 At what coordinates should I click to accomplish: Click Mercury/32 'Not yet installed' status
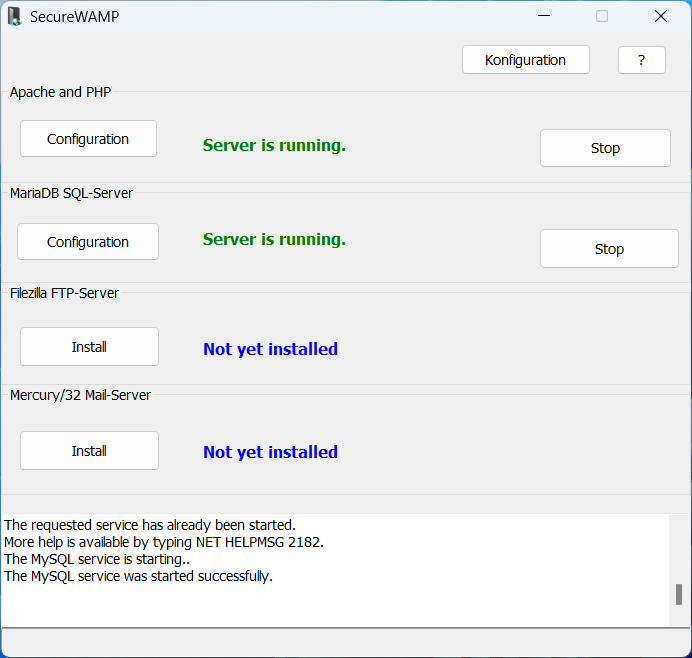point(271,452)
